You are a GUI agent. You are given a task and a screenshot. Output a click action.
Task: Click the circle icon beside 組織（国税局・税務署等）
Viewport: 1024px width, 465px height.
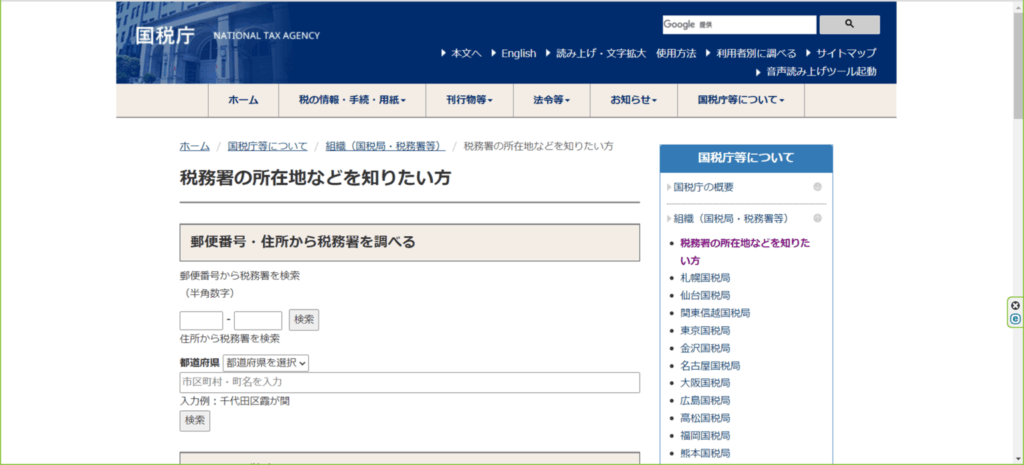click(817, 218)
